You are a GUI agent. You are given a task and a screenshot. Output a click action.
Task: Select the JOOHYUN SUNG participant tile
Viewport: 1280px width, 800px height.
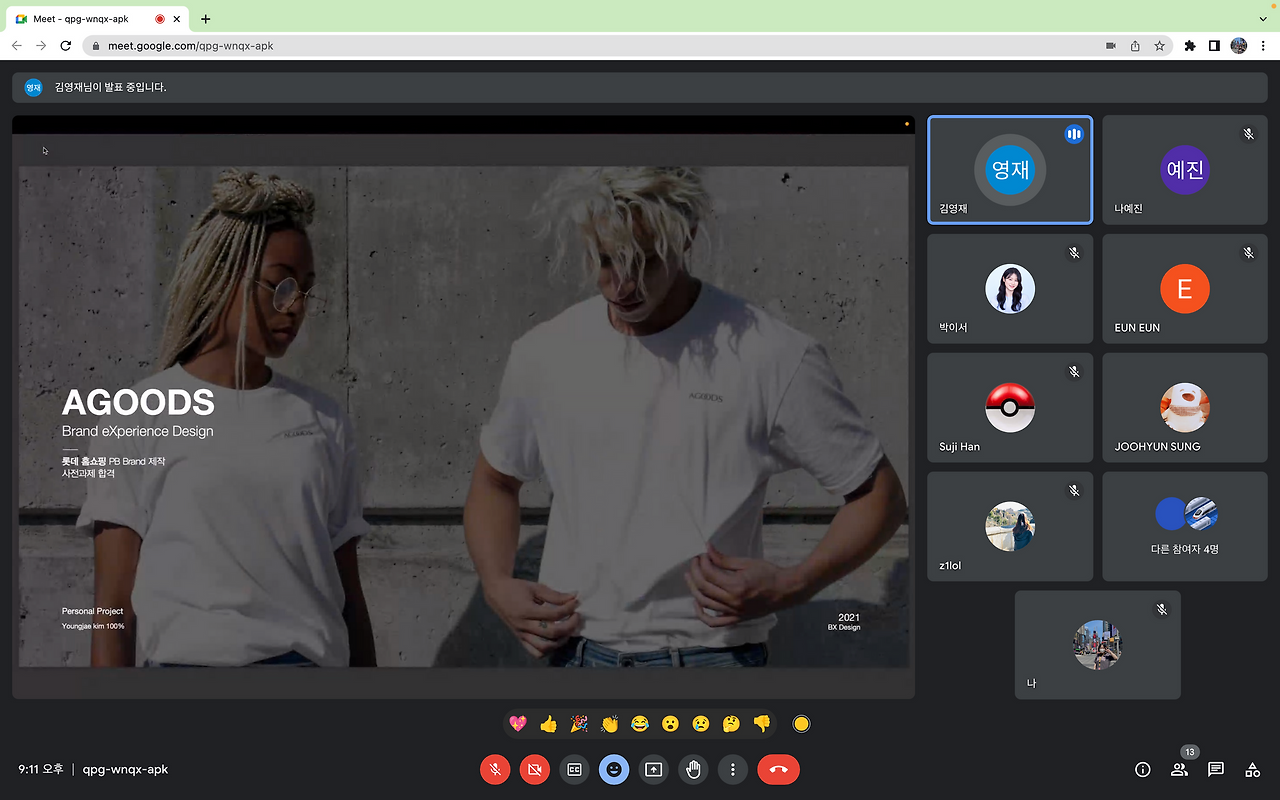(1185, 408)
